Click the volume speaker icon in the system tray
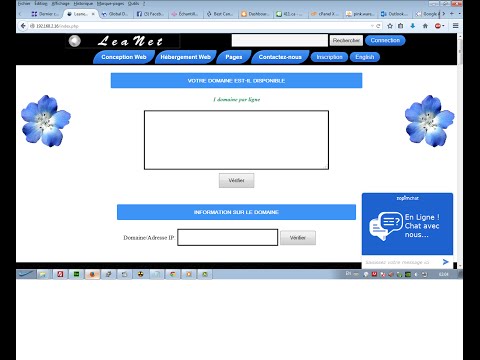This screenshot has height=360, width=480. point(416,274)
